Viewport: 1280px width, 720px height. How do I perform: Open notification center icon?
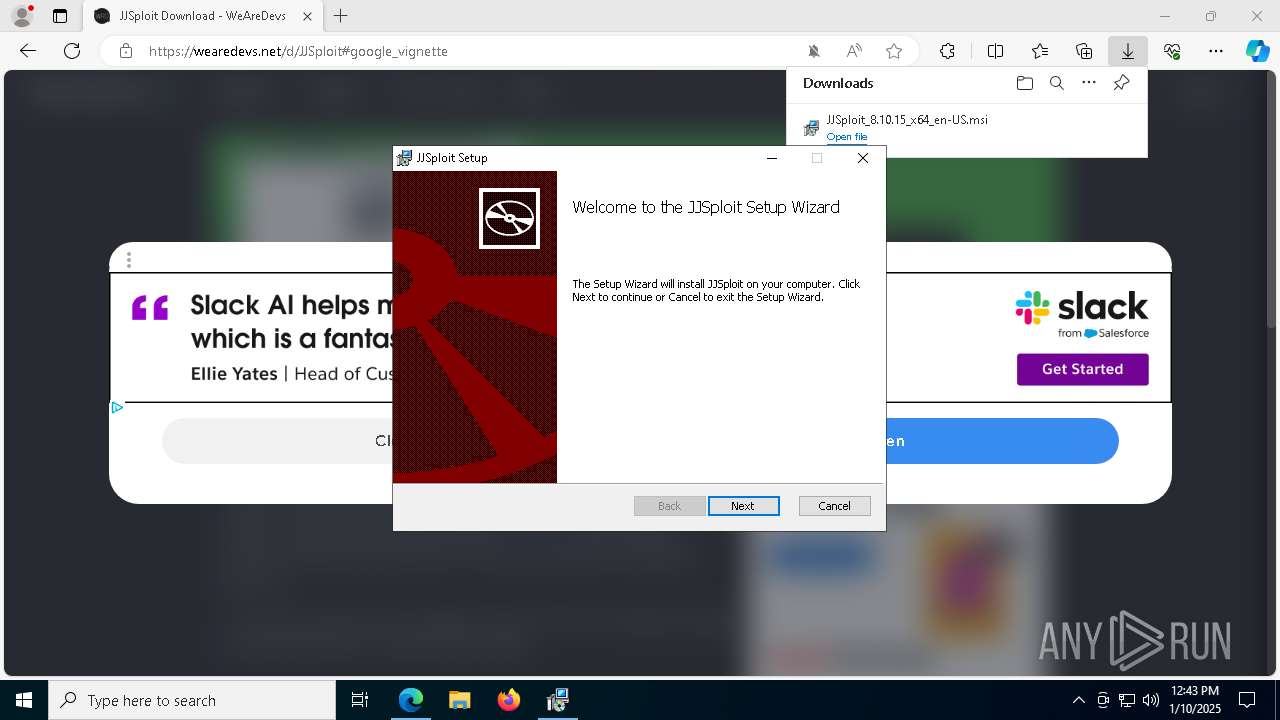(x=1247, y=700)
